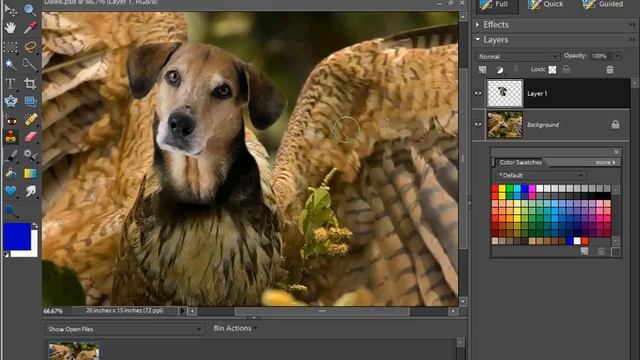The height and width of the screenshot is (360, 640).
Task: Hide the Background layer eye icon
Action: coord(478,124)
